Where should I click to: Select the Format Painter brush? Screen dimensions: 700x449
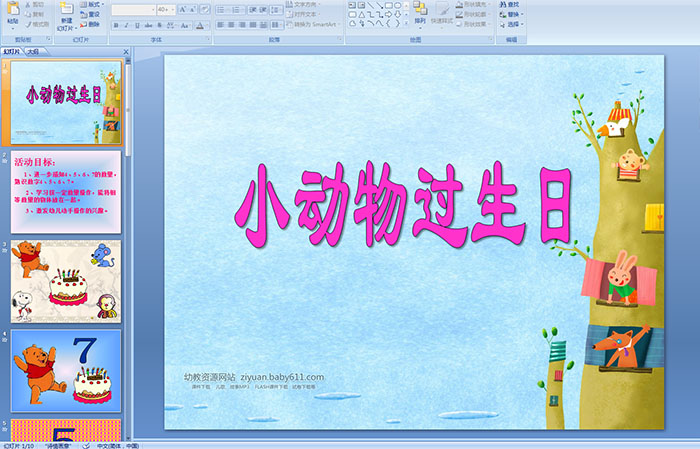[28, 24]
